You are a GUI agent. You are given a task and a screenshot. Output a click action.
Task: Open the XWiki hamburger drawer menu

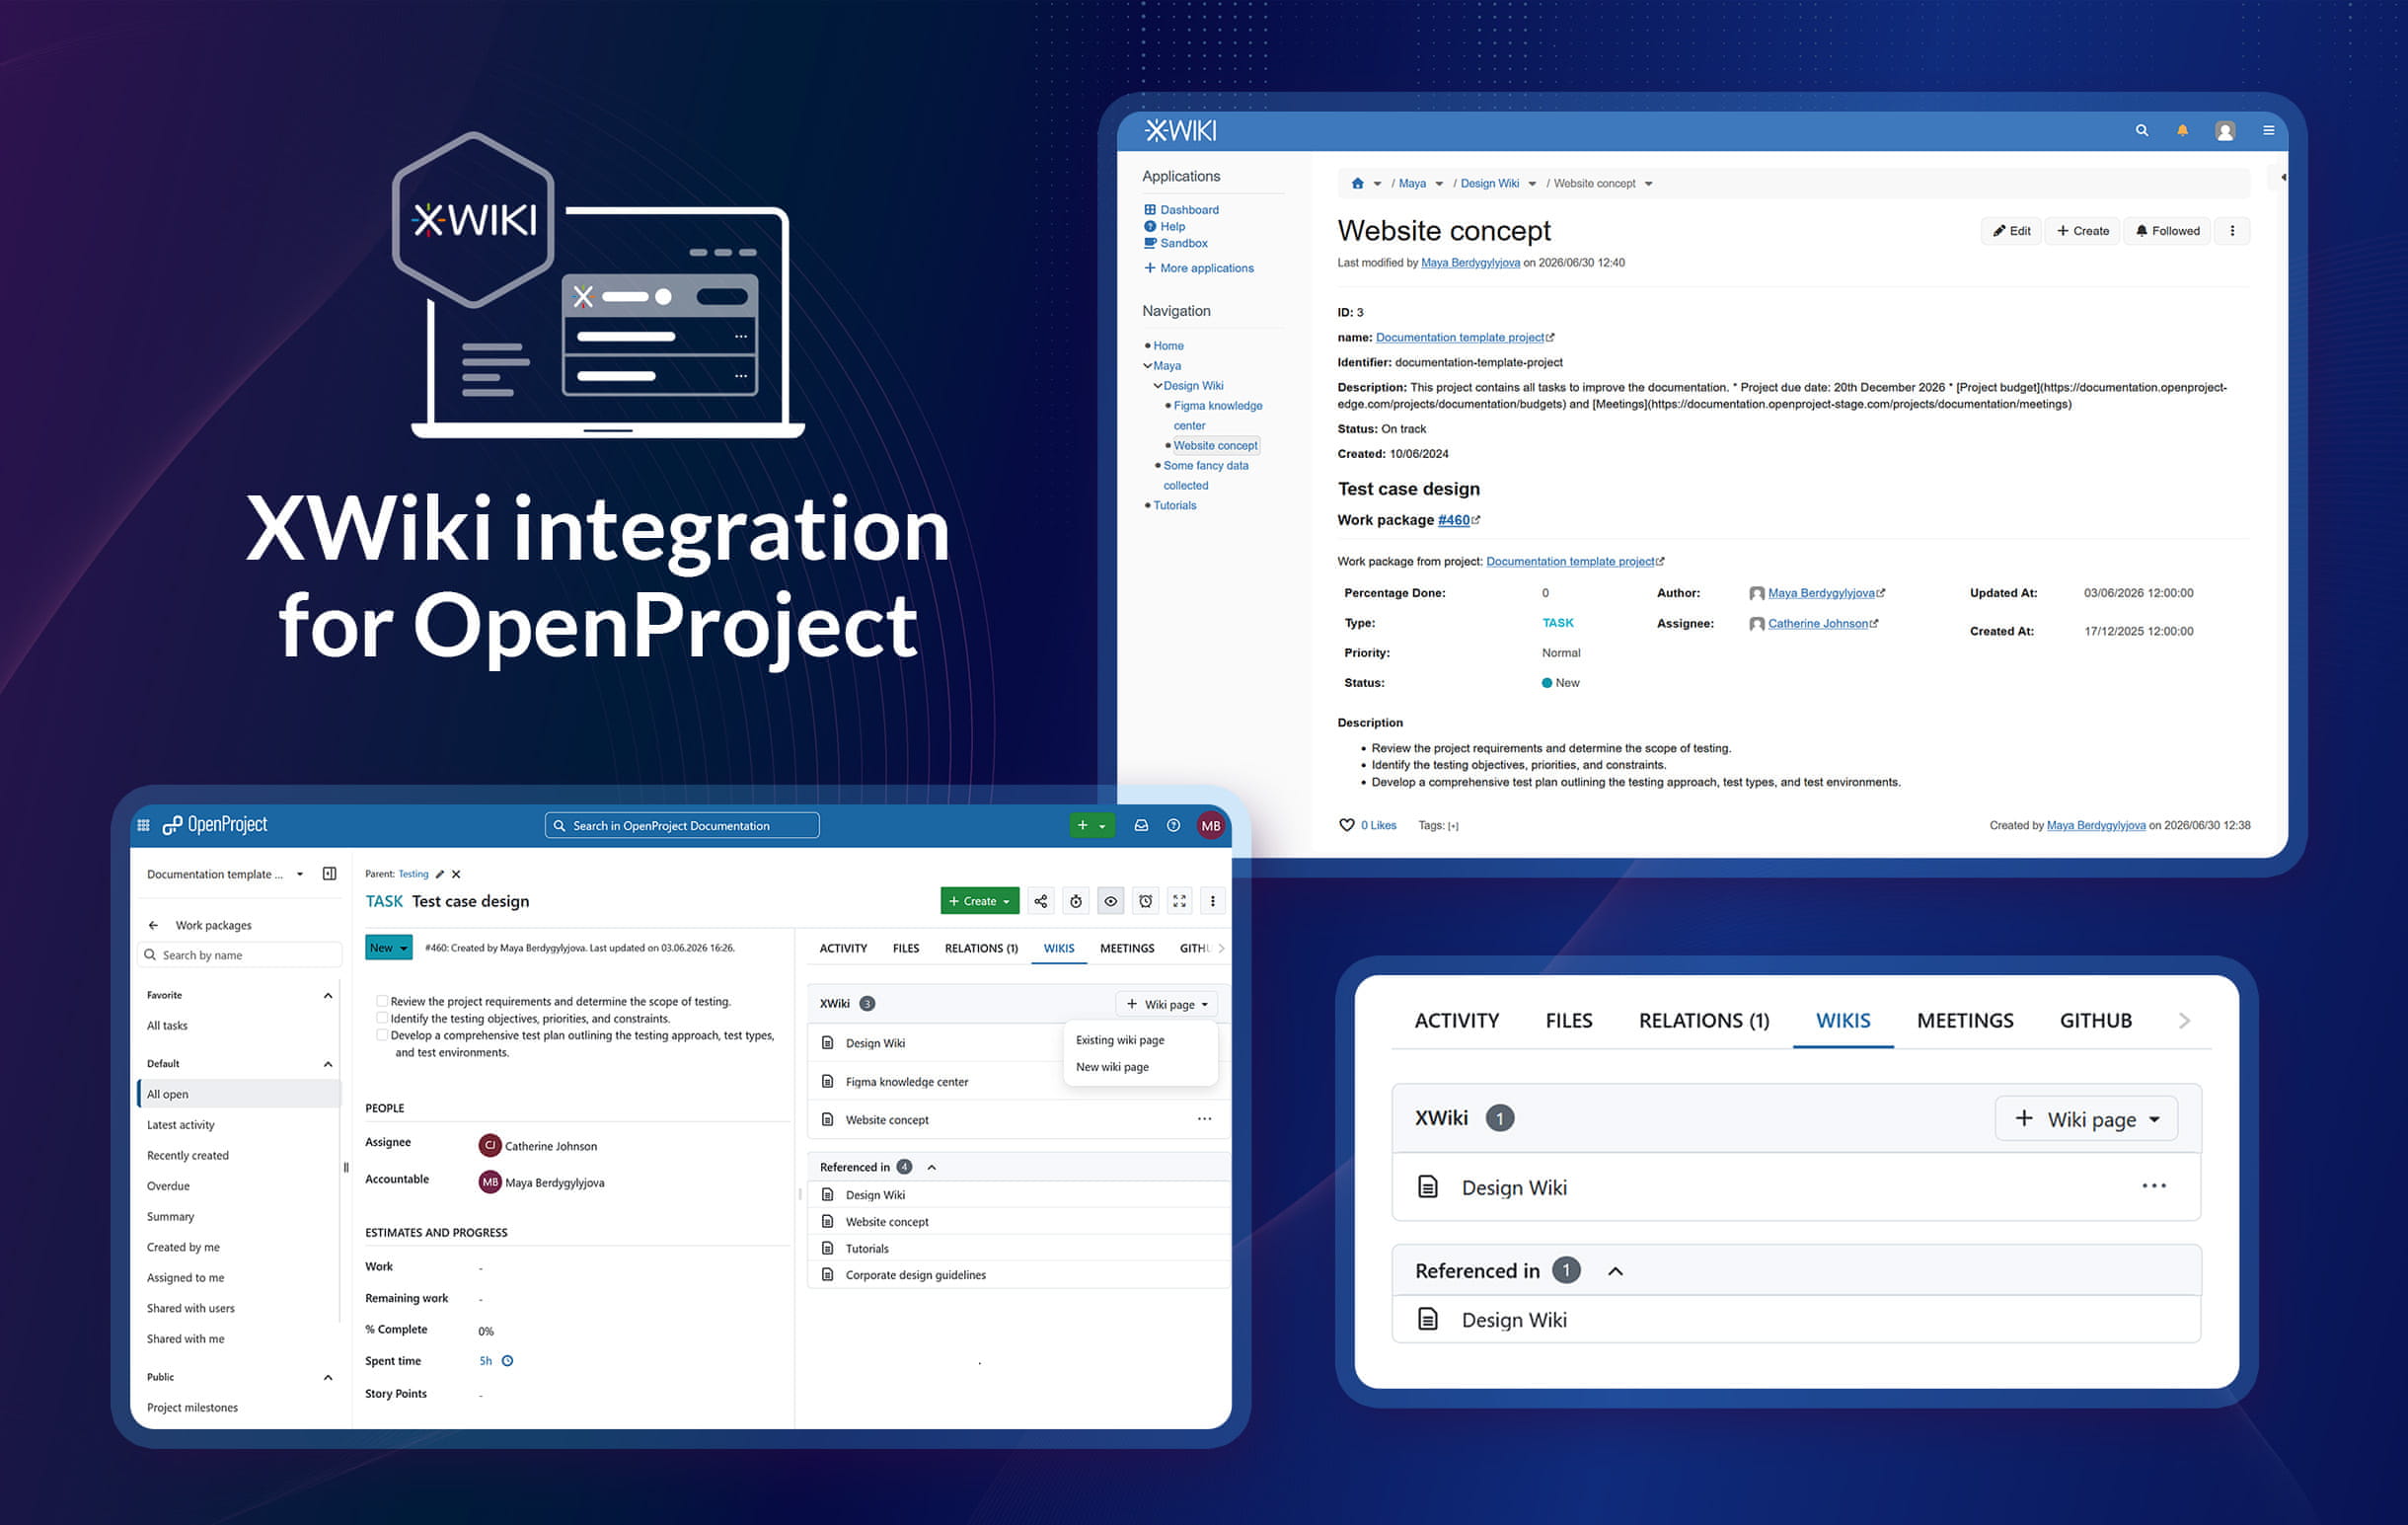(x=2268, y=130)
